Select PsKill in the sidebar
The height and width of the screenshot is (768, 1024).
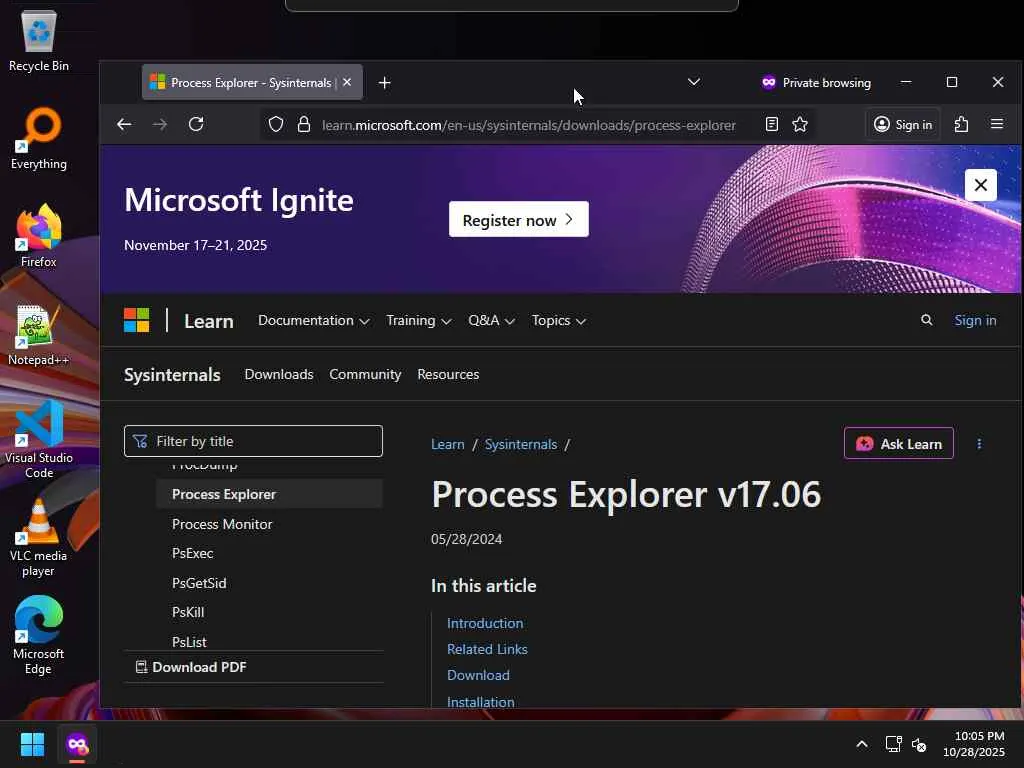(x=188, y=613)
